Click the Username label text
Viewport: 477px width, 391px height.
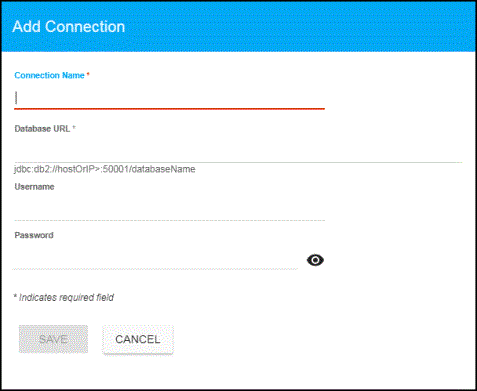point(34,187)
